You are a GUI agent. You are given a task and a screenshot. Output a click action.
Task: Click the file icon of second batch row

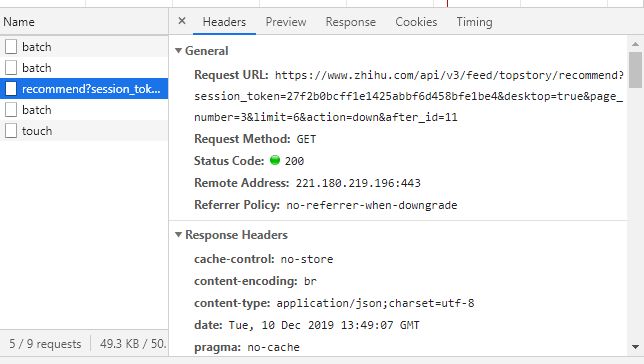click(x=11, y=68)
